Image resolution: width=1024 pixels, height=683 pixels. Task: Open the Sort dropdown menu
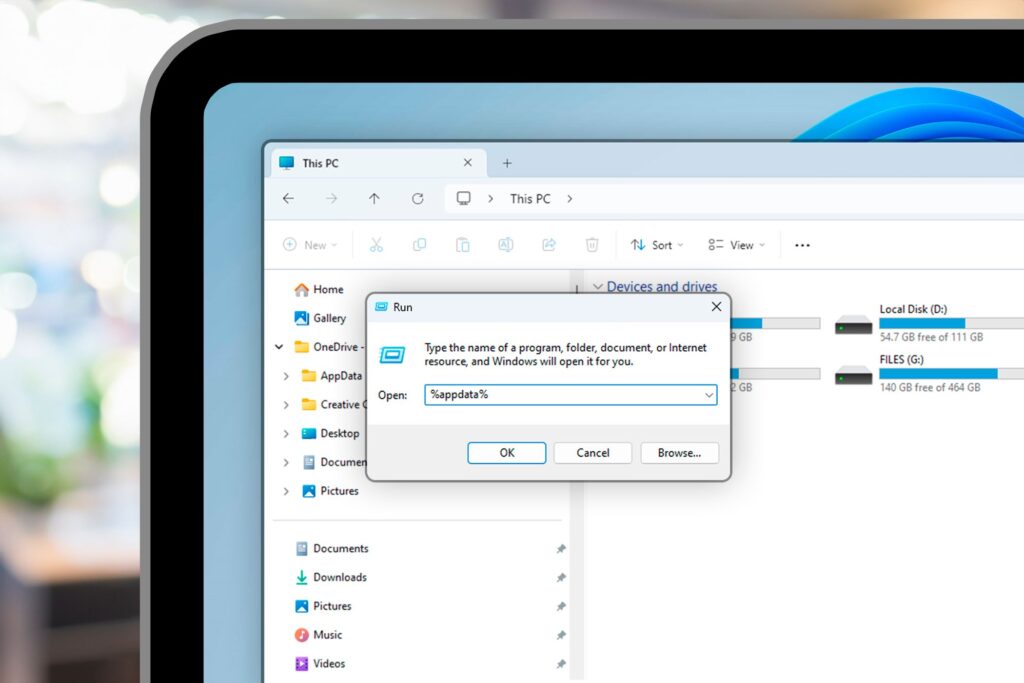[x=656, y=245]
